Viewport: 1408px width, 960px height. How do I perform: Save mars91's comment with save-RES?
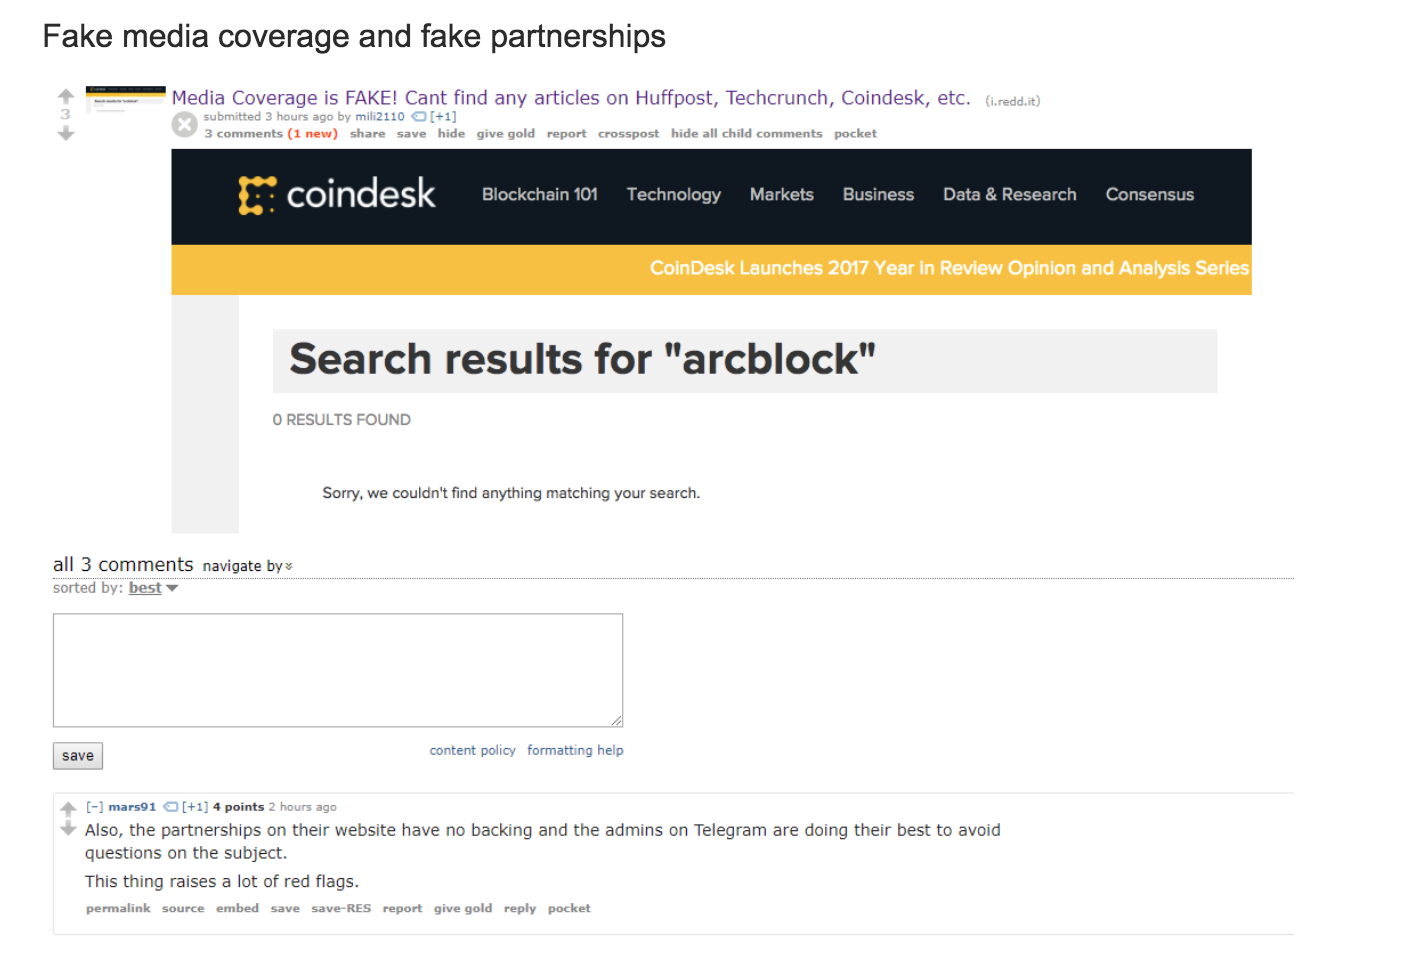pyautogui.click(x=340, y=908)
